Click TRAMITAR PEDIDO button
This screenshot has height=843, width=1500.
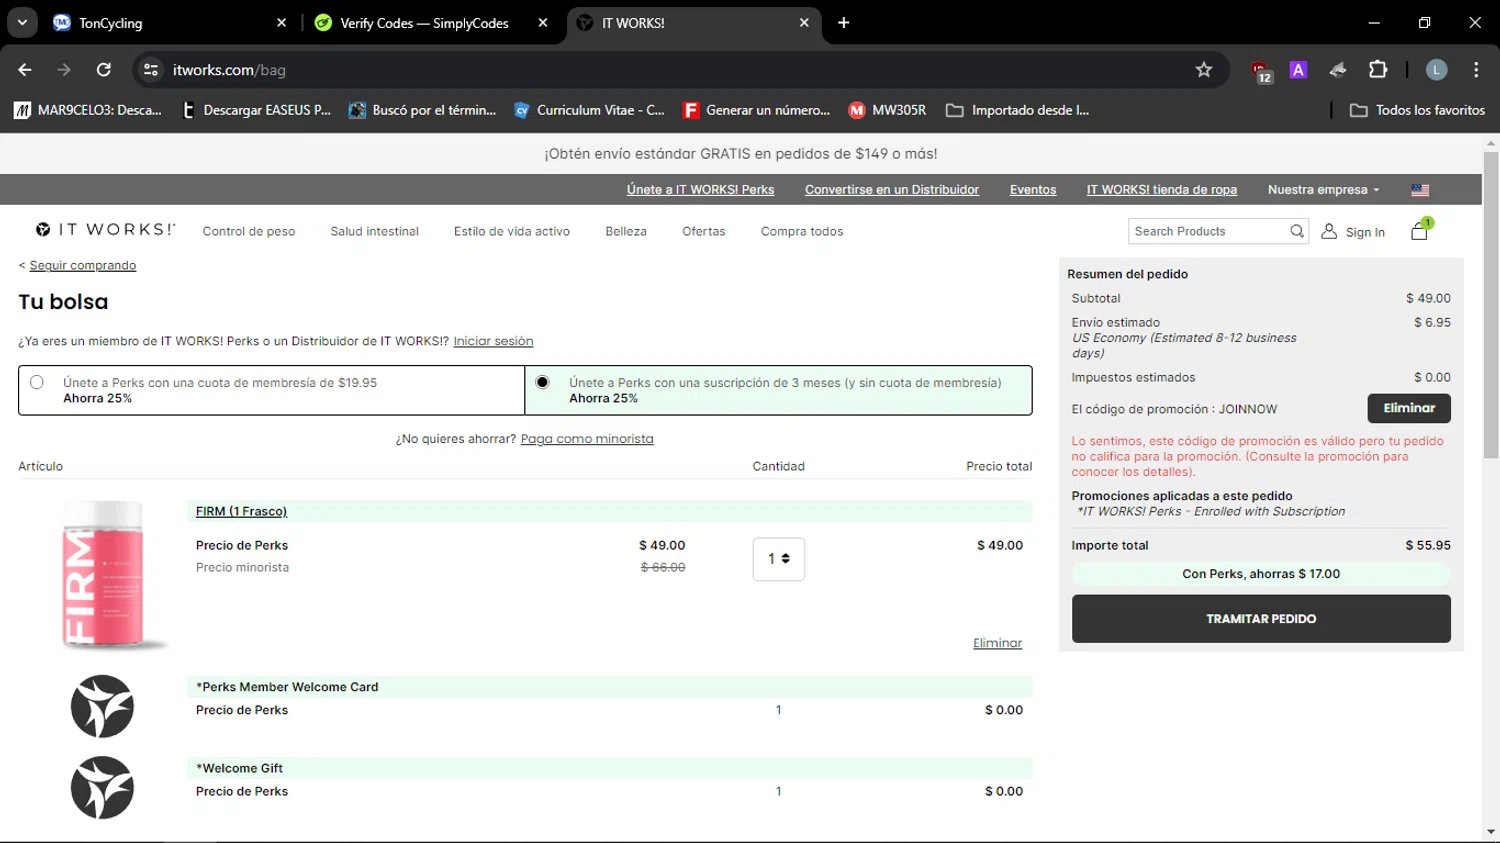(1261, 619)
